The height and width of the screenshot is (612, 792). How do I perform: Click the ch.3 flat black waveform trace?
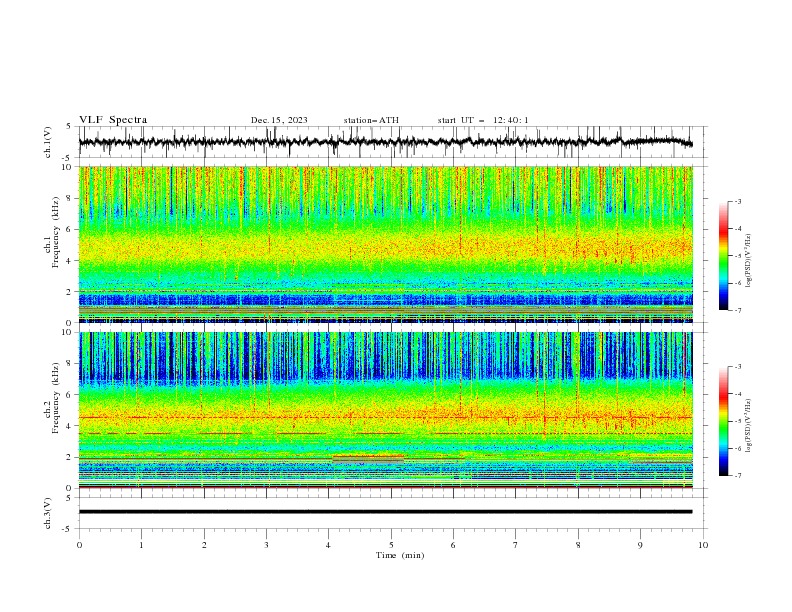(385, 512)
